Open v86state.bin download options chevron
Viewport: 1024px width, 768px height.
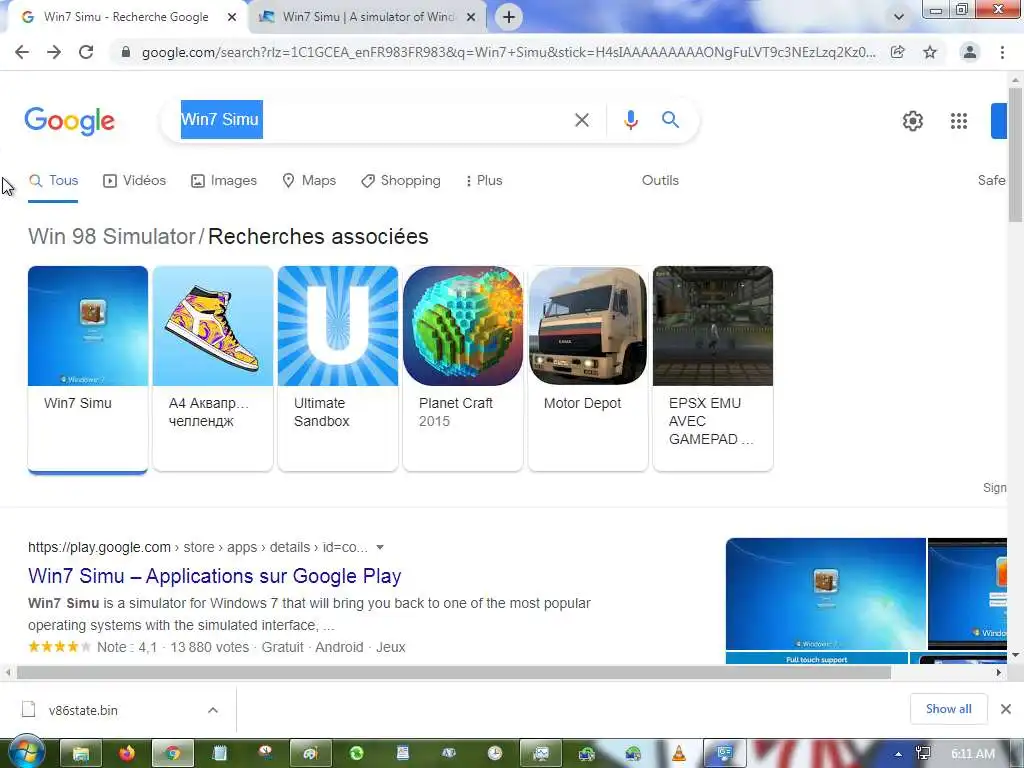pyautogui.click(x=213, y=710)
